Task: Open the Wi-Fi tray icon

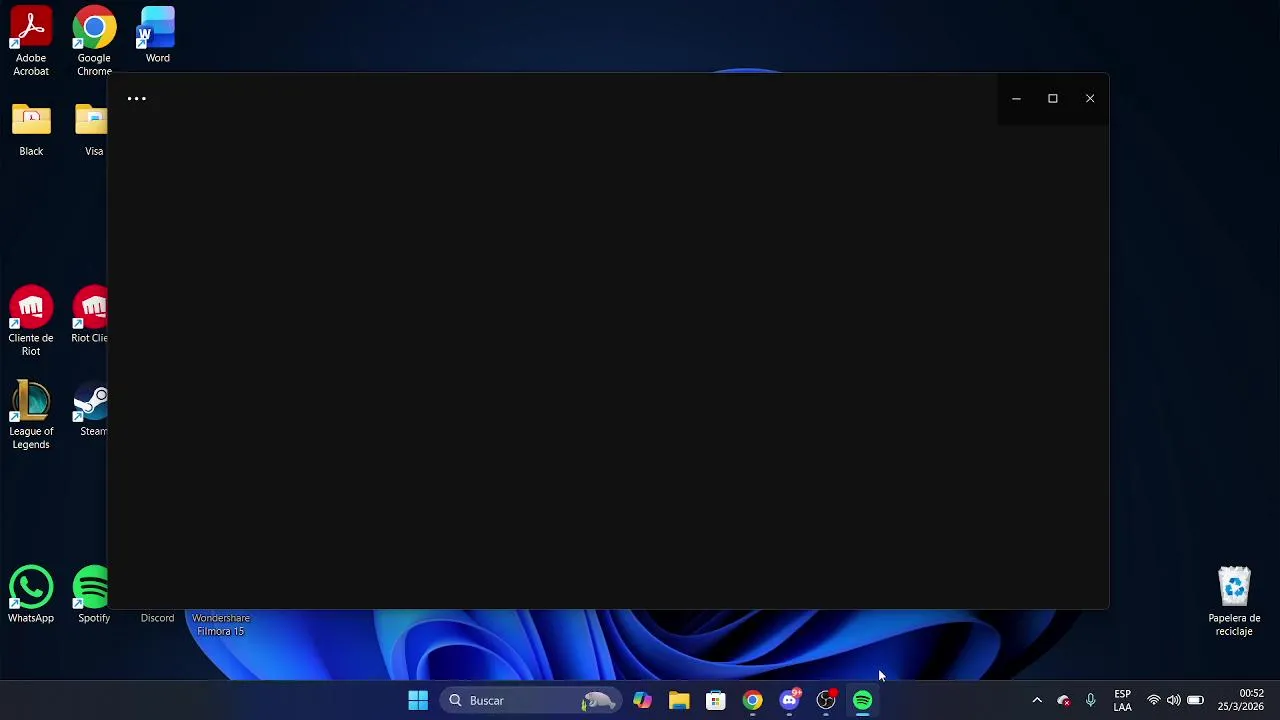Action: pyautogui.click(x=1154, y=701)
